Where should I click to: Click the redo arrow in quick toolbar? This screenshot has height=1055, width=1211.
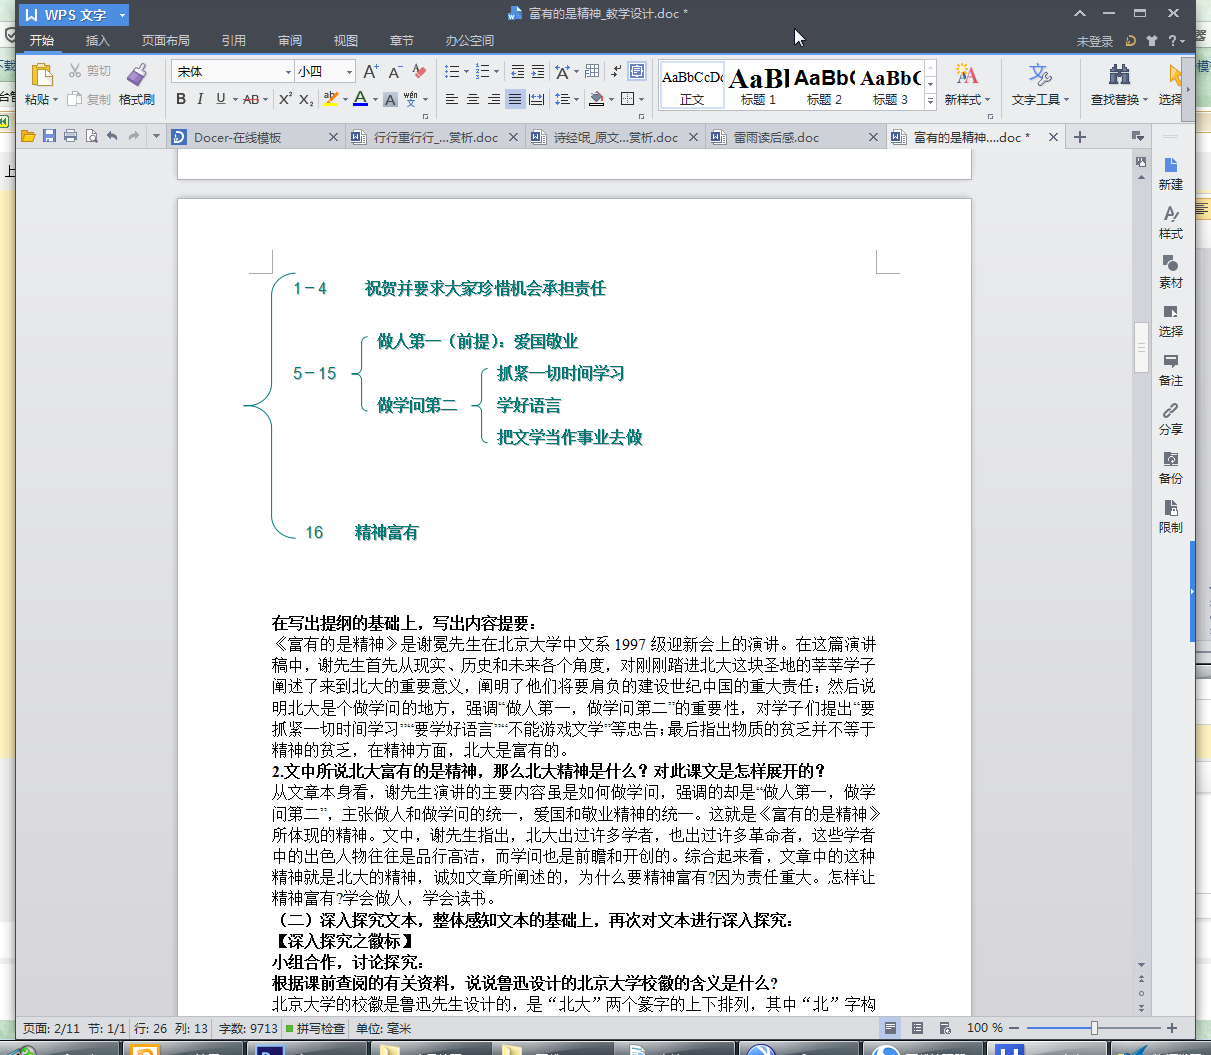134,136
